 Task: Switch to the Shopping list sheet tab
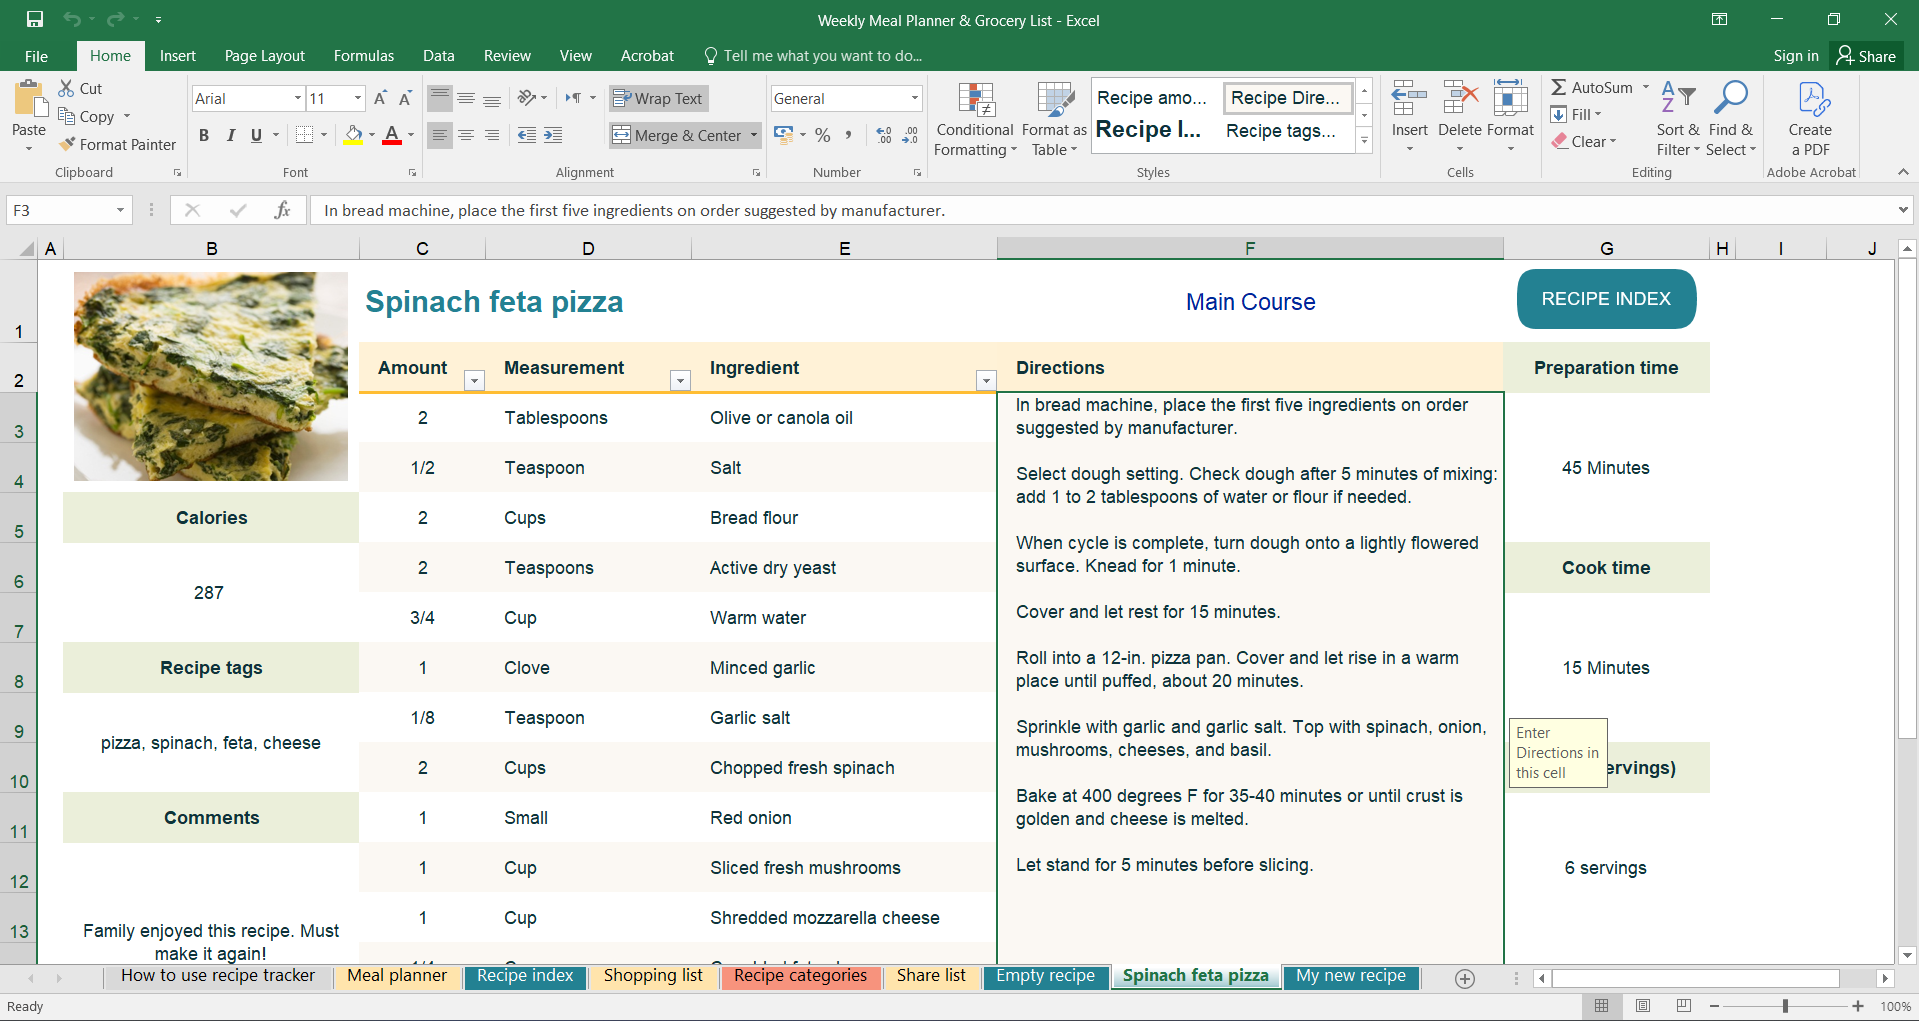pos(653,976)
